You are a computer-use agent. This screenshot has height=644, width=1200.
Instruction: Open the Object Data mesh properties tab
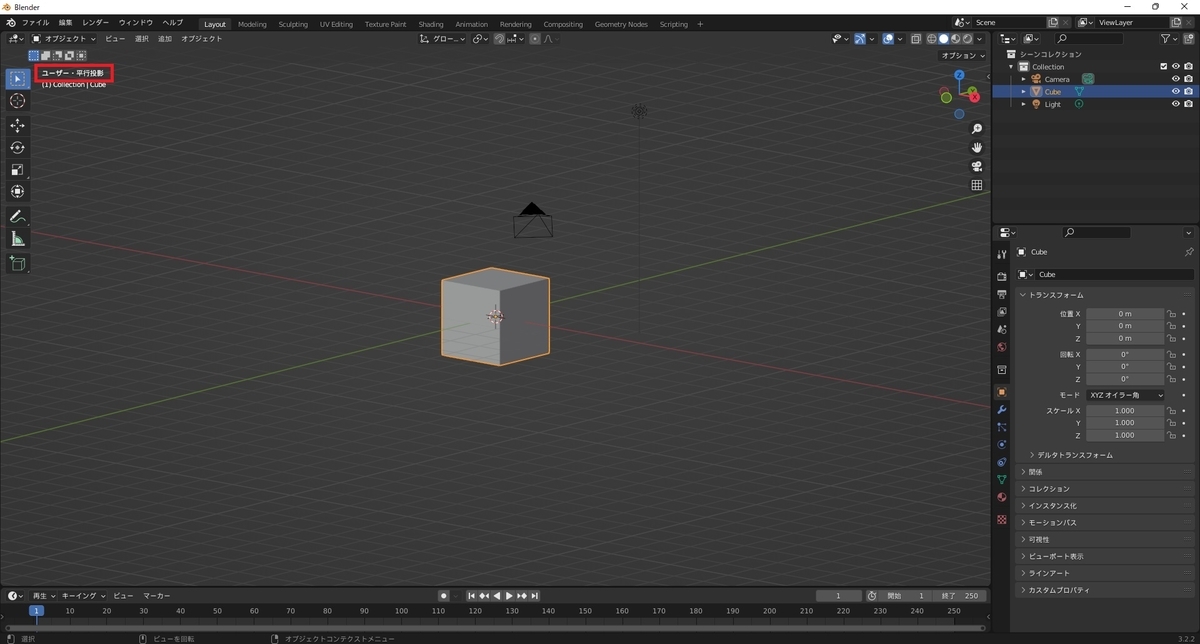(1001, 480)
